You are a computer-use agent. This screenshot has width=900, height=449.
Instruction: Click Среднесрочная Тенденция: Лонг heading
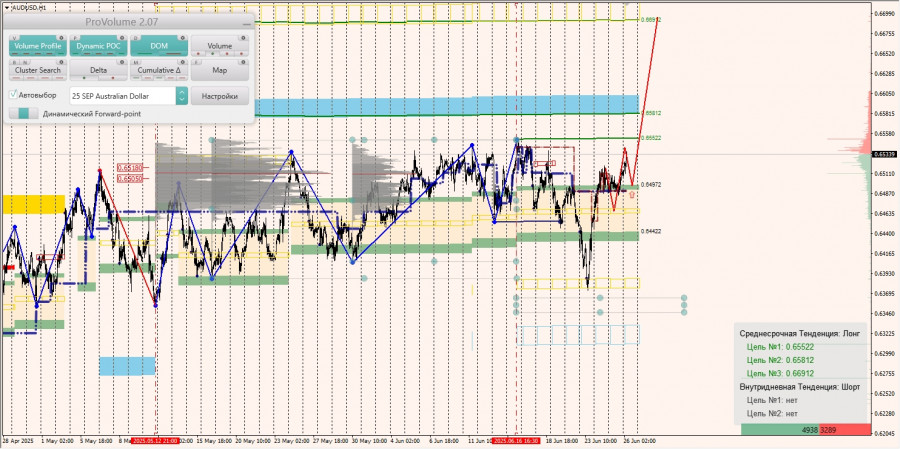[800, 334]
